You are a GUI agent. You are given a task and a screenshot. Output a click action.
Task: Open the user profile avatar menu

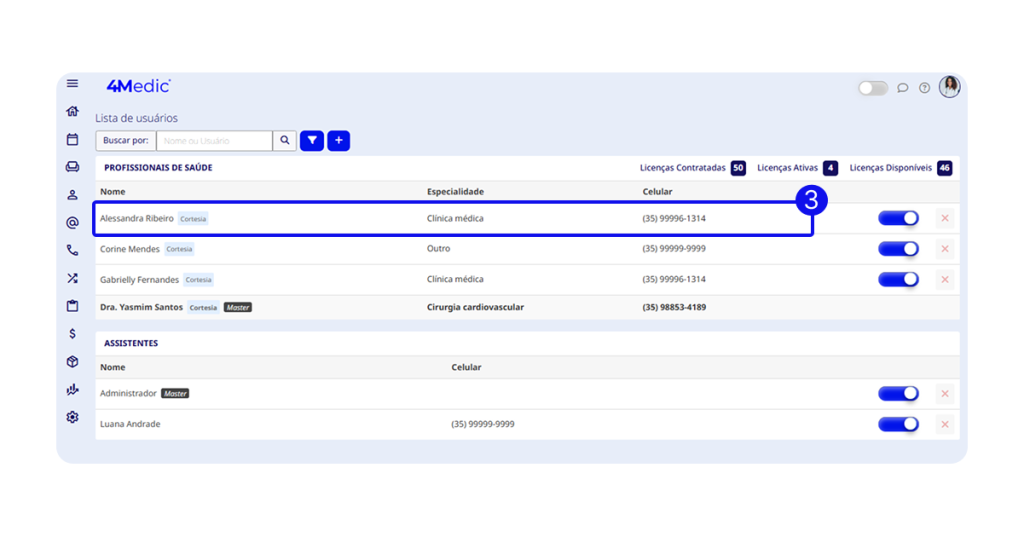click(x=949, y=87)
